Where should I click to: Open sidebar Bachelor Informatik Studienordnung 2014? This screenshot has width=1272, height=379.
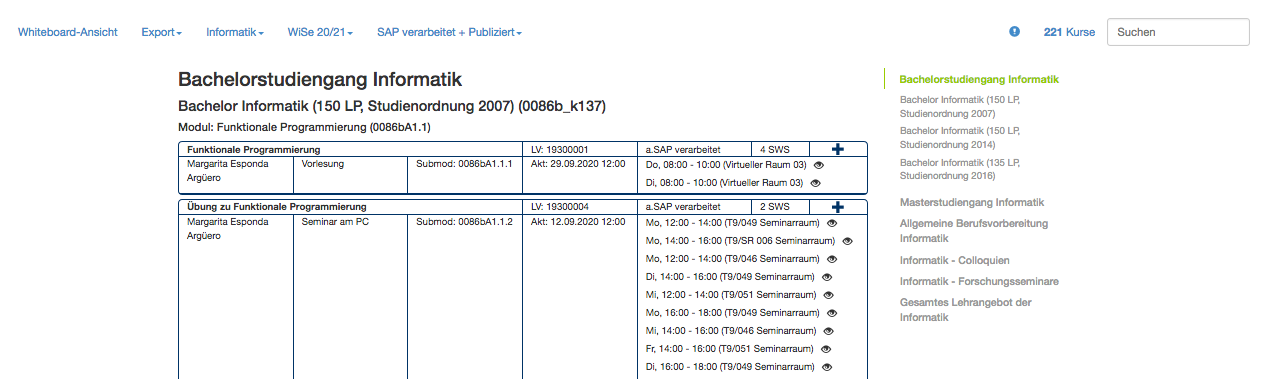pos(960,138)
